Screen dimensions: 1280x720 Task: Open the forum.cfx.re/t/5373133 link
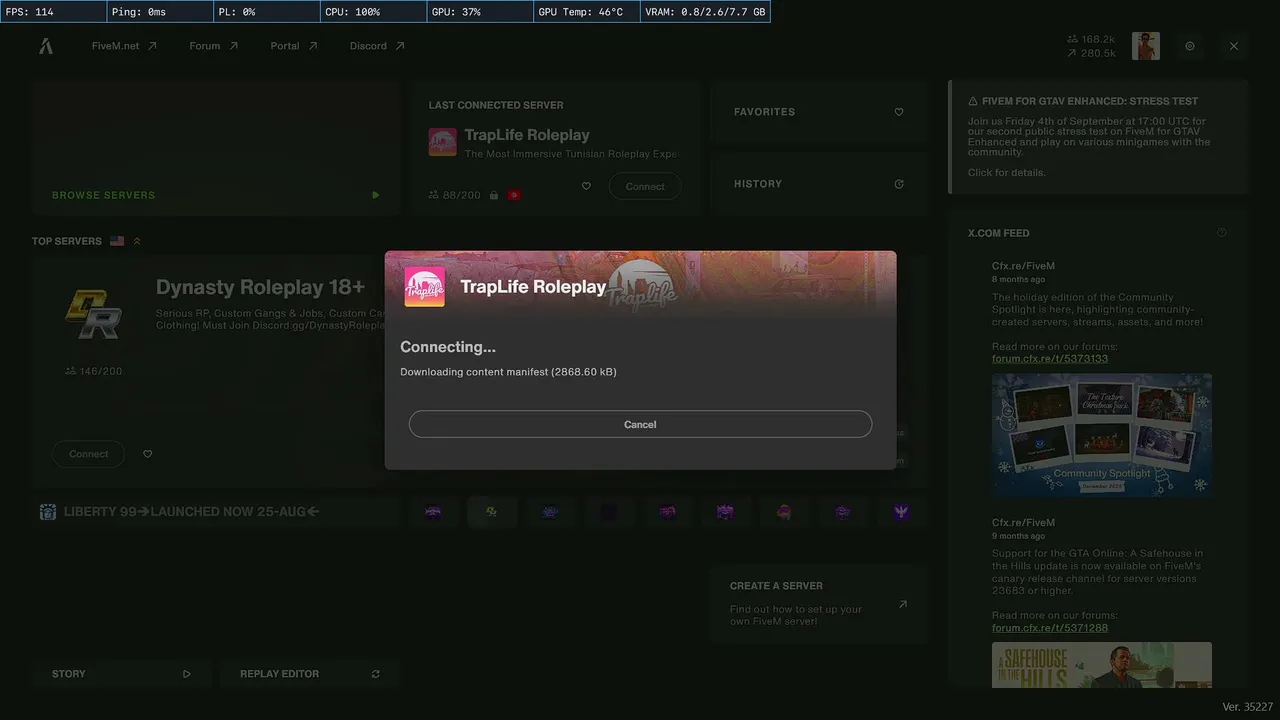click(1050, 358)
